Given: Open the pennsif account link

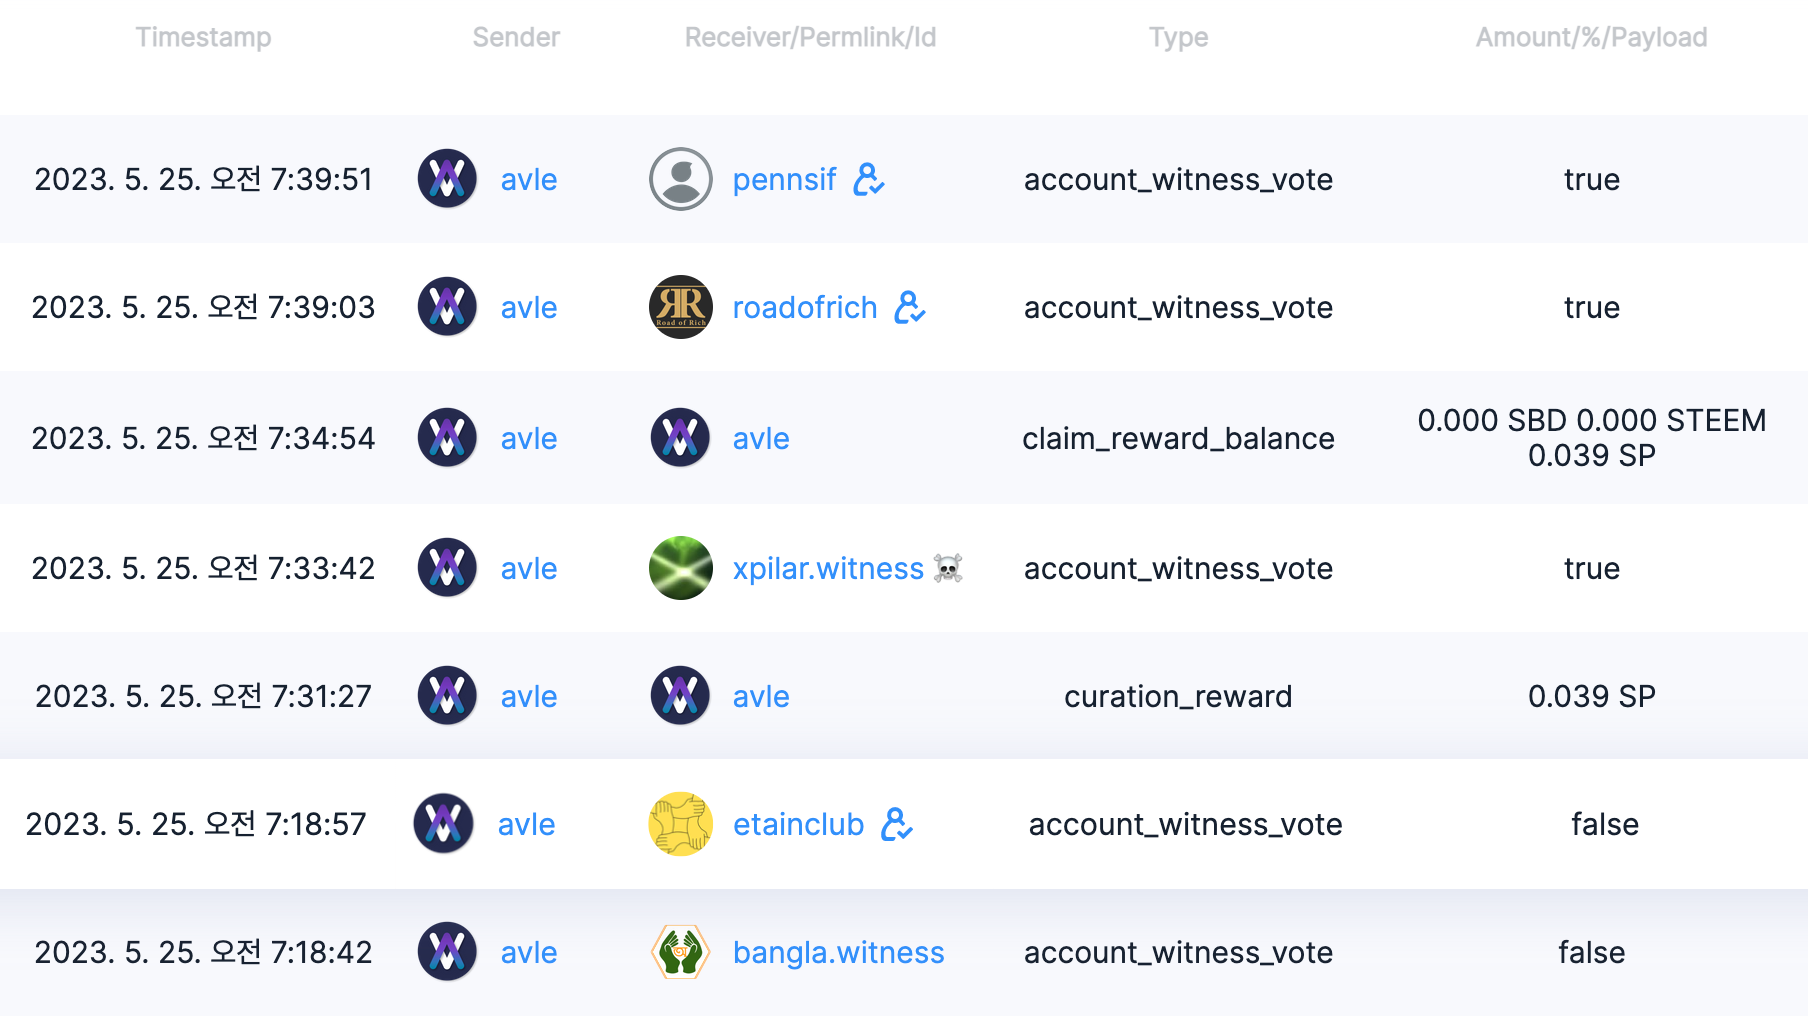Looking at the screenshot, I should pos(784,180).
